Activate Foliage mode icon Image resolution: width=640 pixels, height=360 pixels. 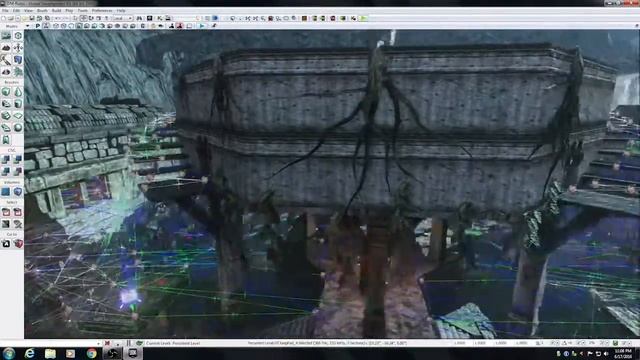pyautogui.click(x=18, y=71)
